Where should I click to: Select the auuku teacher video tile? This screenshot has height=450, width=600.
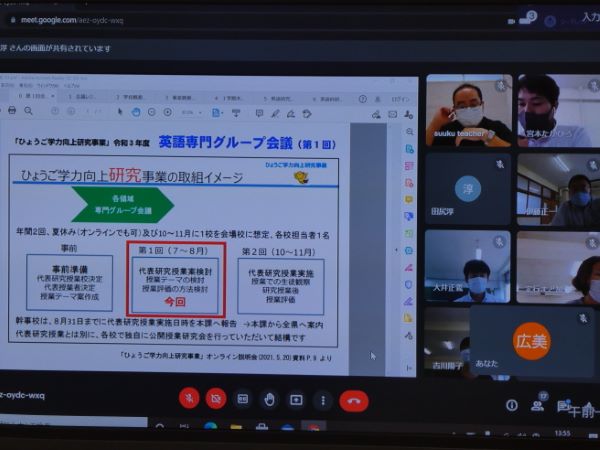click(469, 111)
